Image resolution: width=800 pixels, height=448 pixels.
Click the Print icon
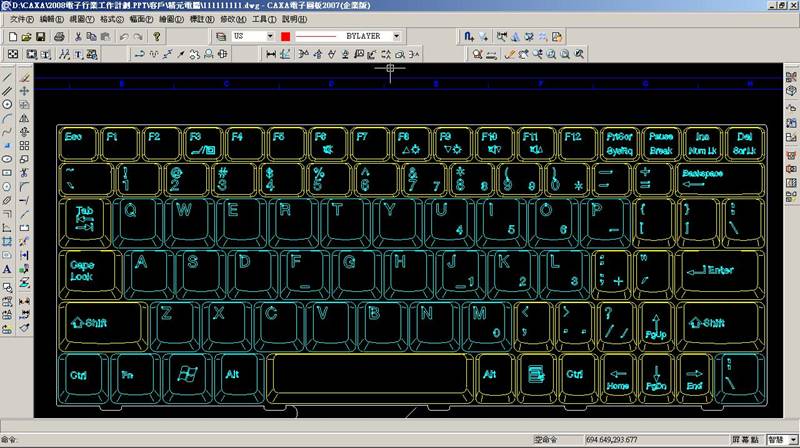click(x=60, y=36)
